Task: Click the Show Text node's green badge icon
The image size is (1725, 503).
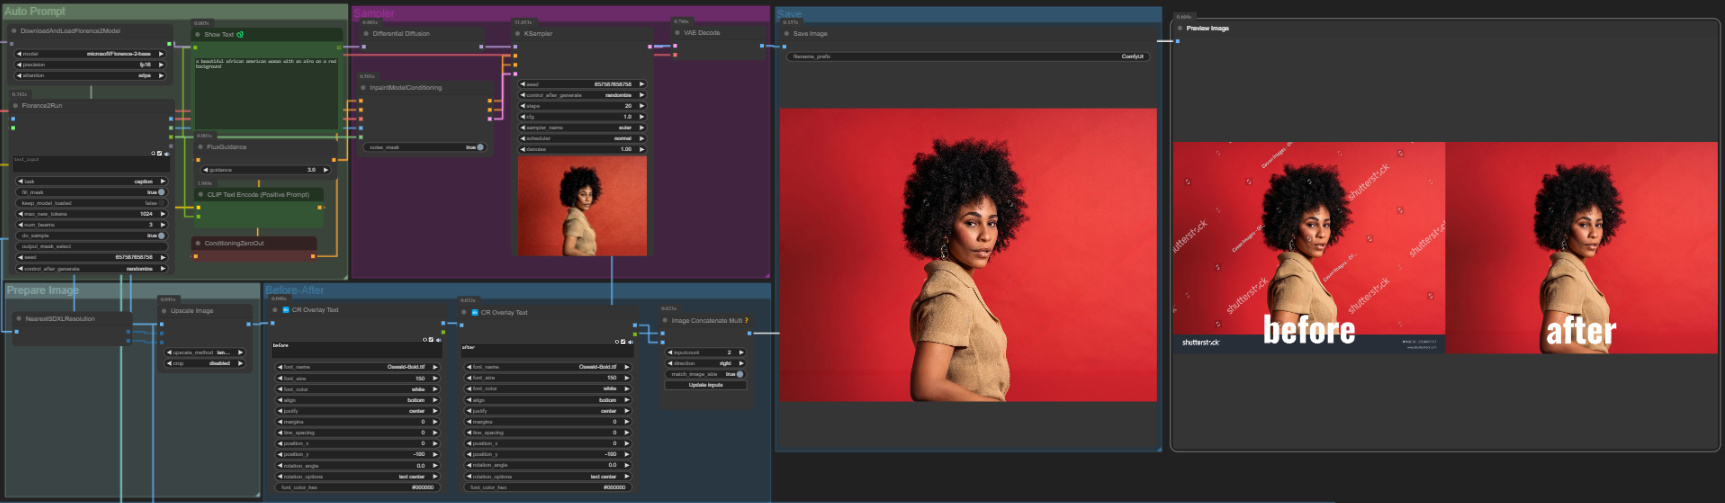Action: click(x=240, y=34)
